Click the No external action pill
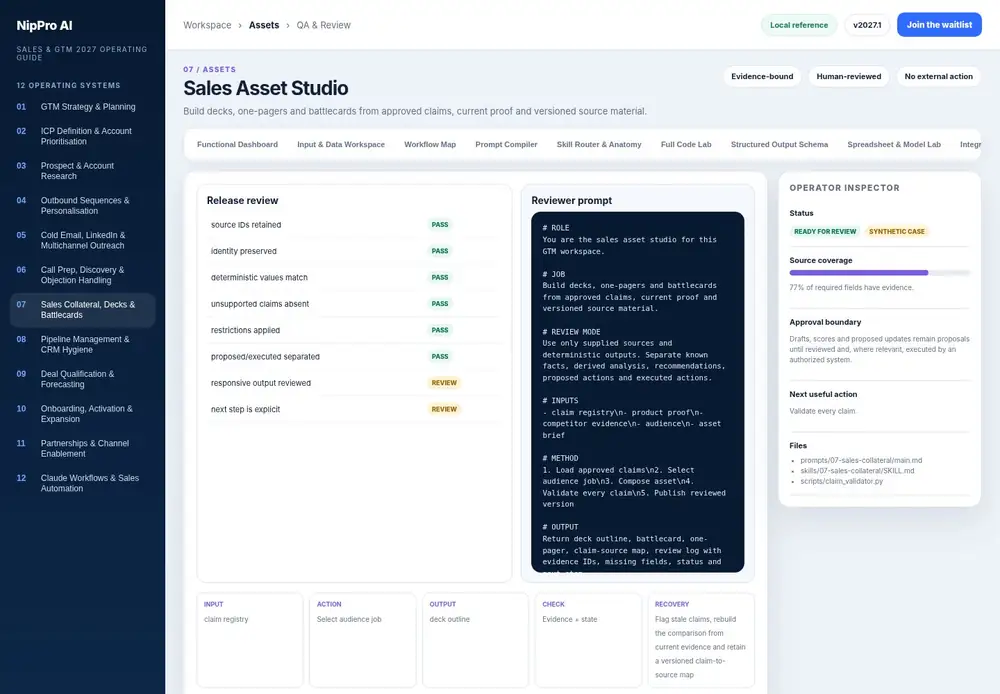 tap(938, 77)
